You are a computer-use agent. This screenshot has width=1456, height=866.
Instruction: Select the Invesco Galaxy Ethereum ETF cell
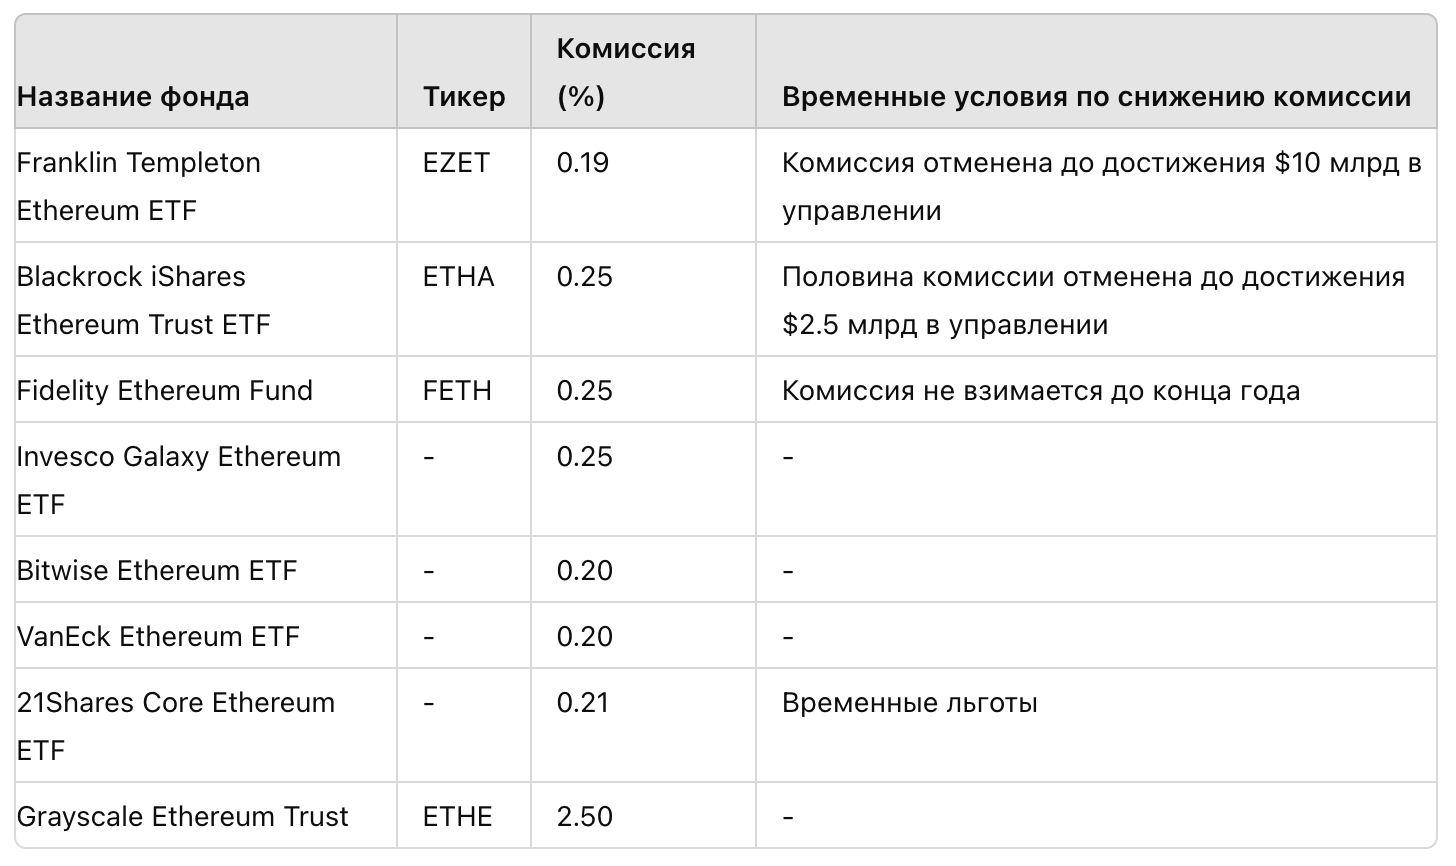coord(179,480)
